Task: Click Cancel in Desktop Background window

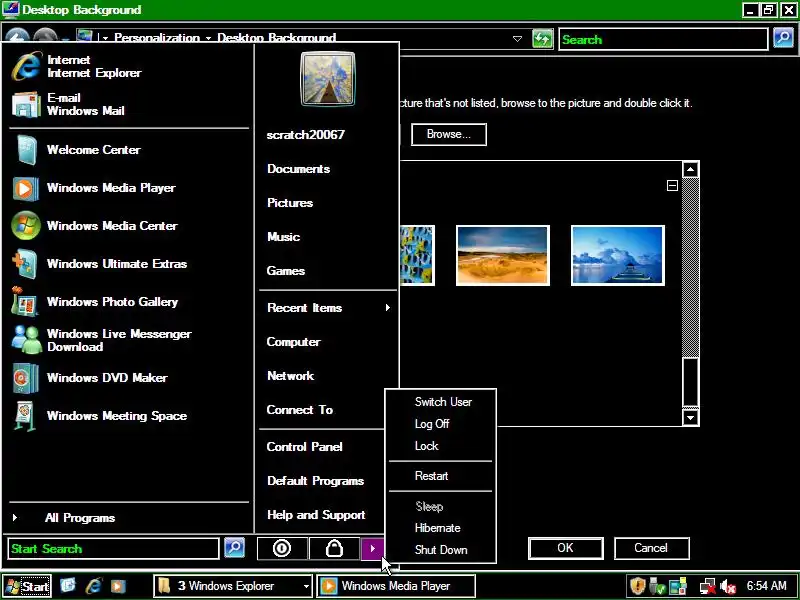Action: tap(651, 548)
